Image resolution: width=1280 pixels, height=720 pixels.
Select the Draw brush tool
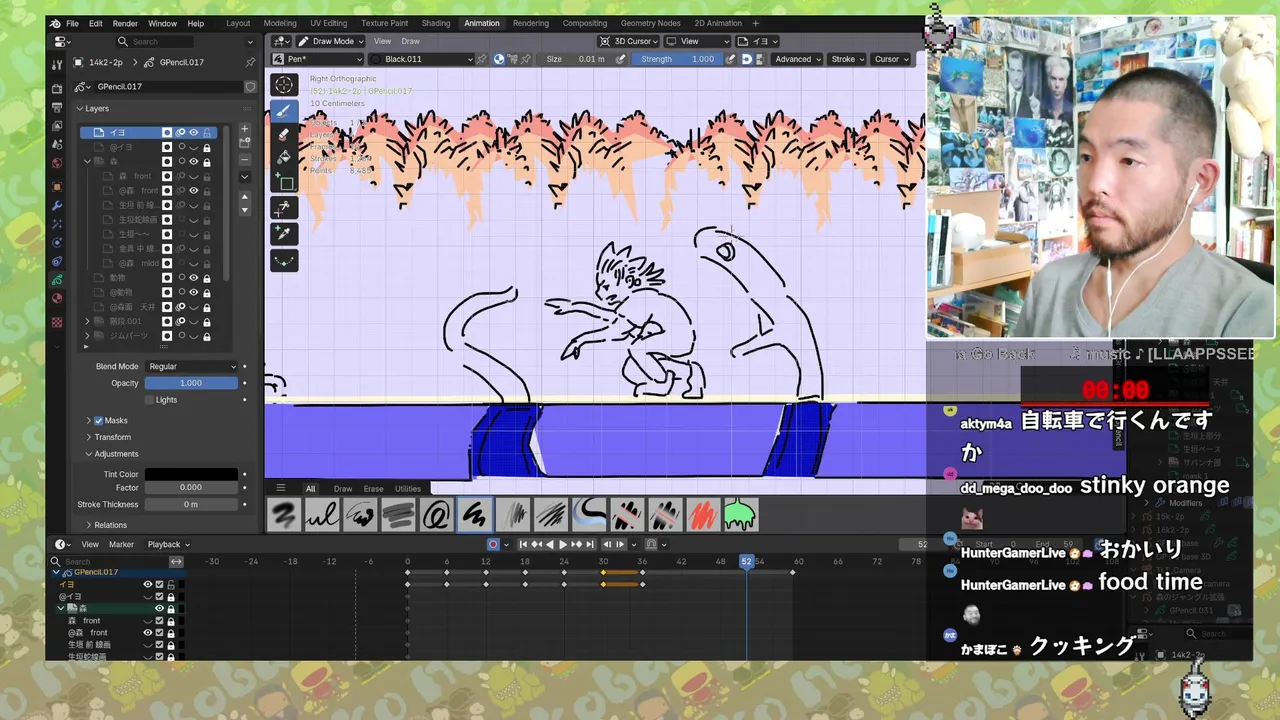click(284, 111)
